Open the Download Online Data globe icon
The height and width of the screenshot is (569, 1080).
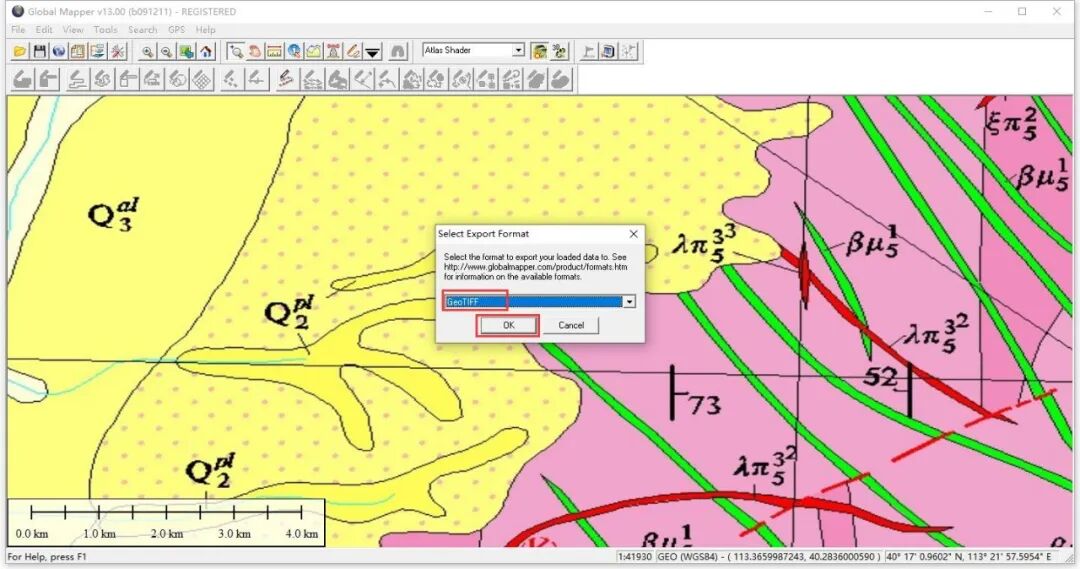[59, 51]
